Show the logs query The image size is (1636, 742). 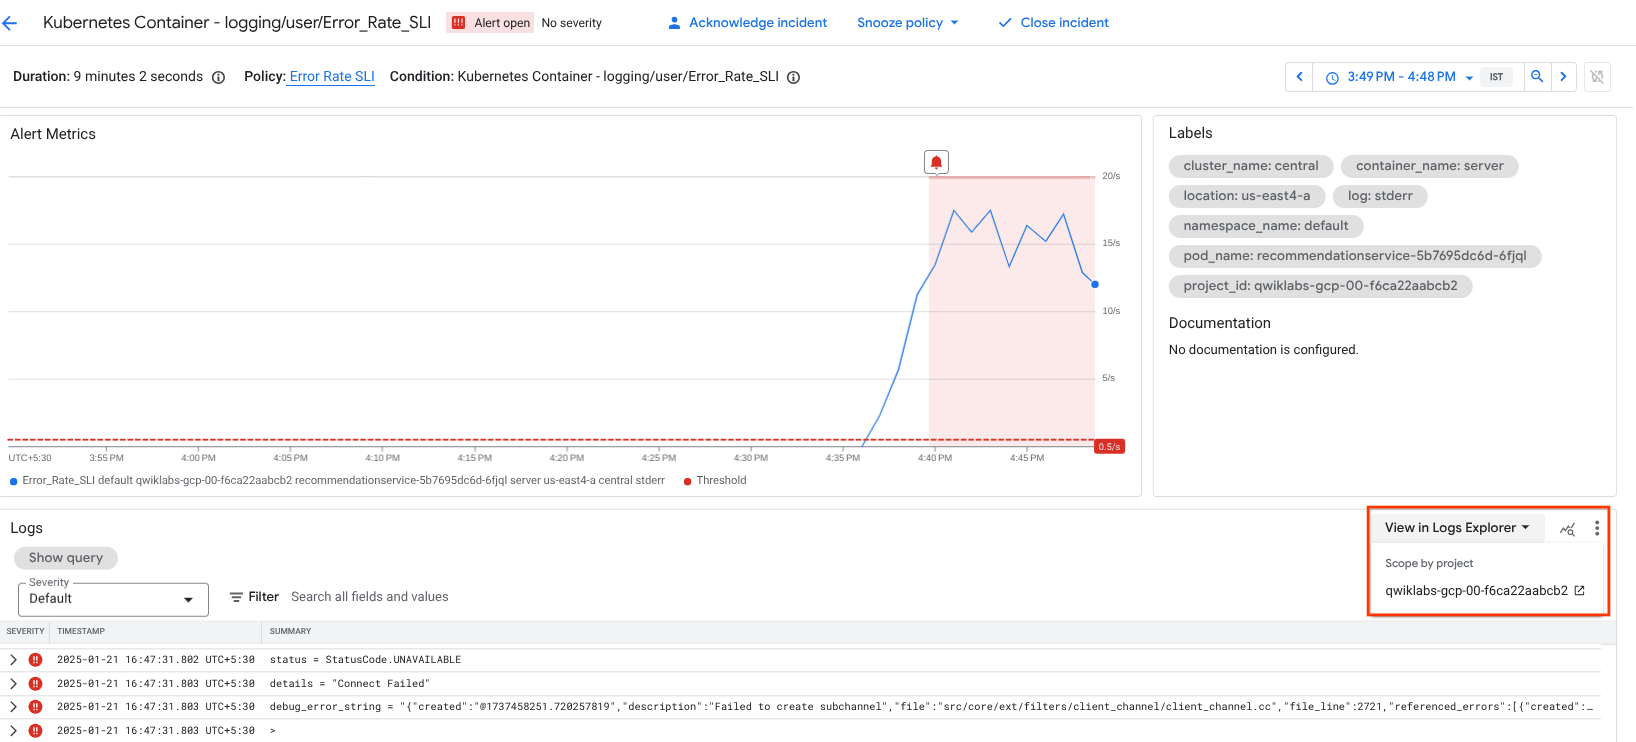pyautogui.click(x=66, y=558)
